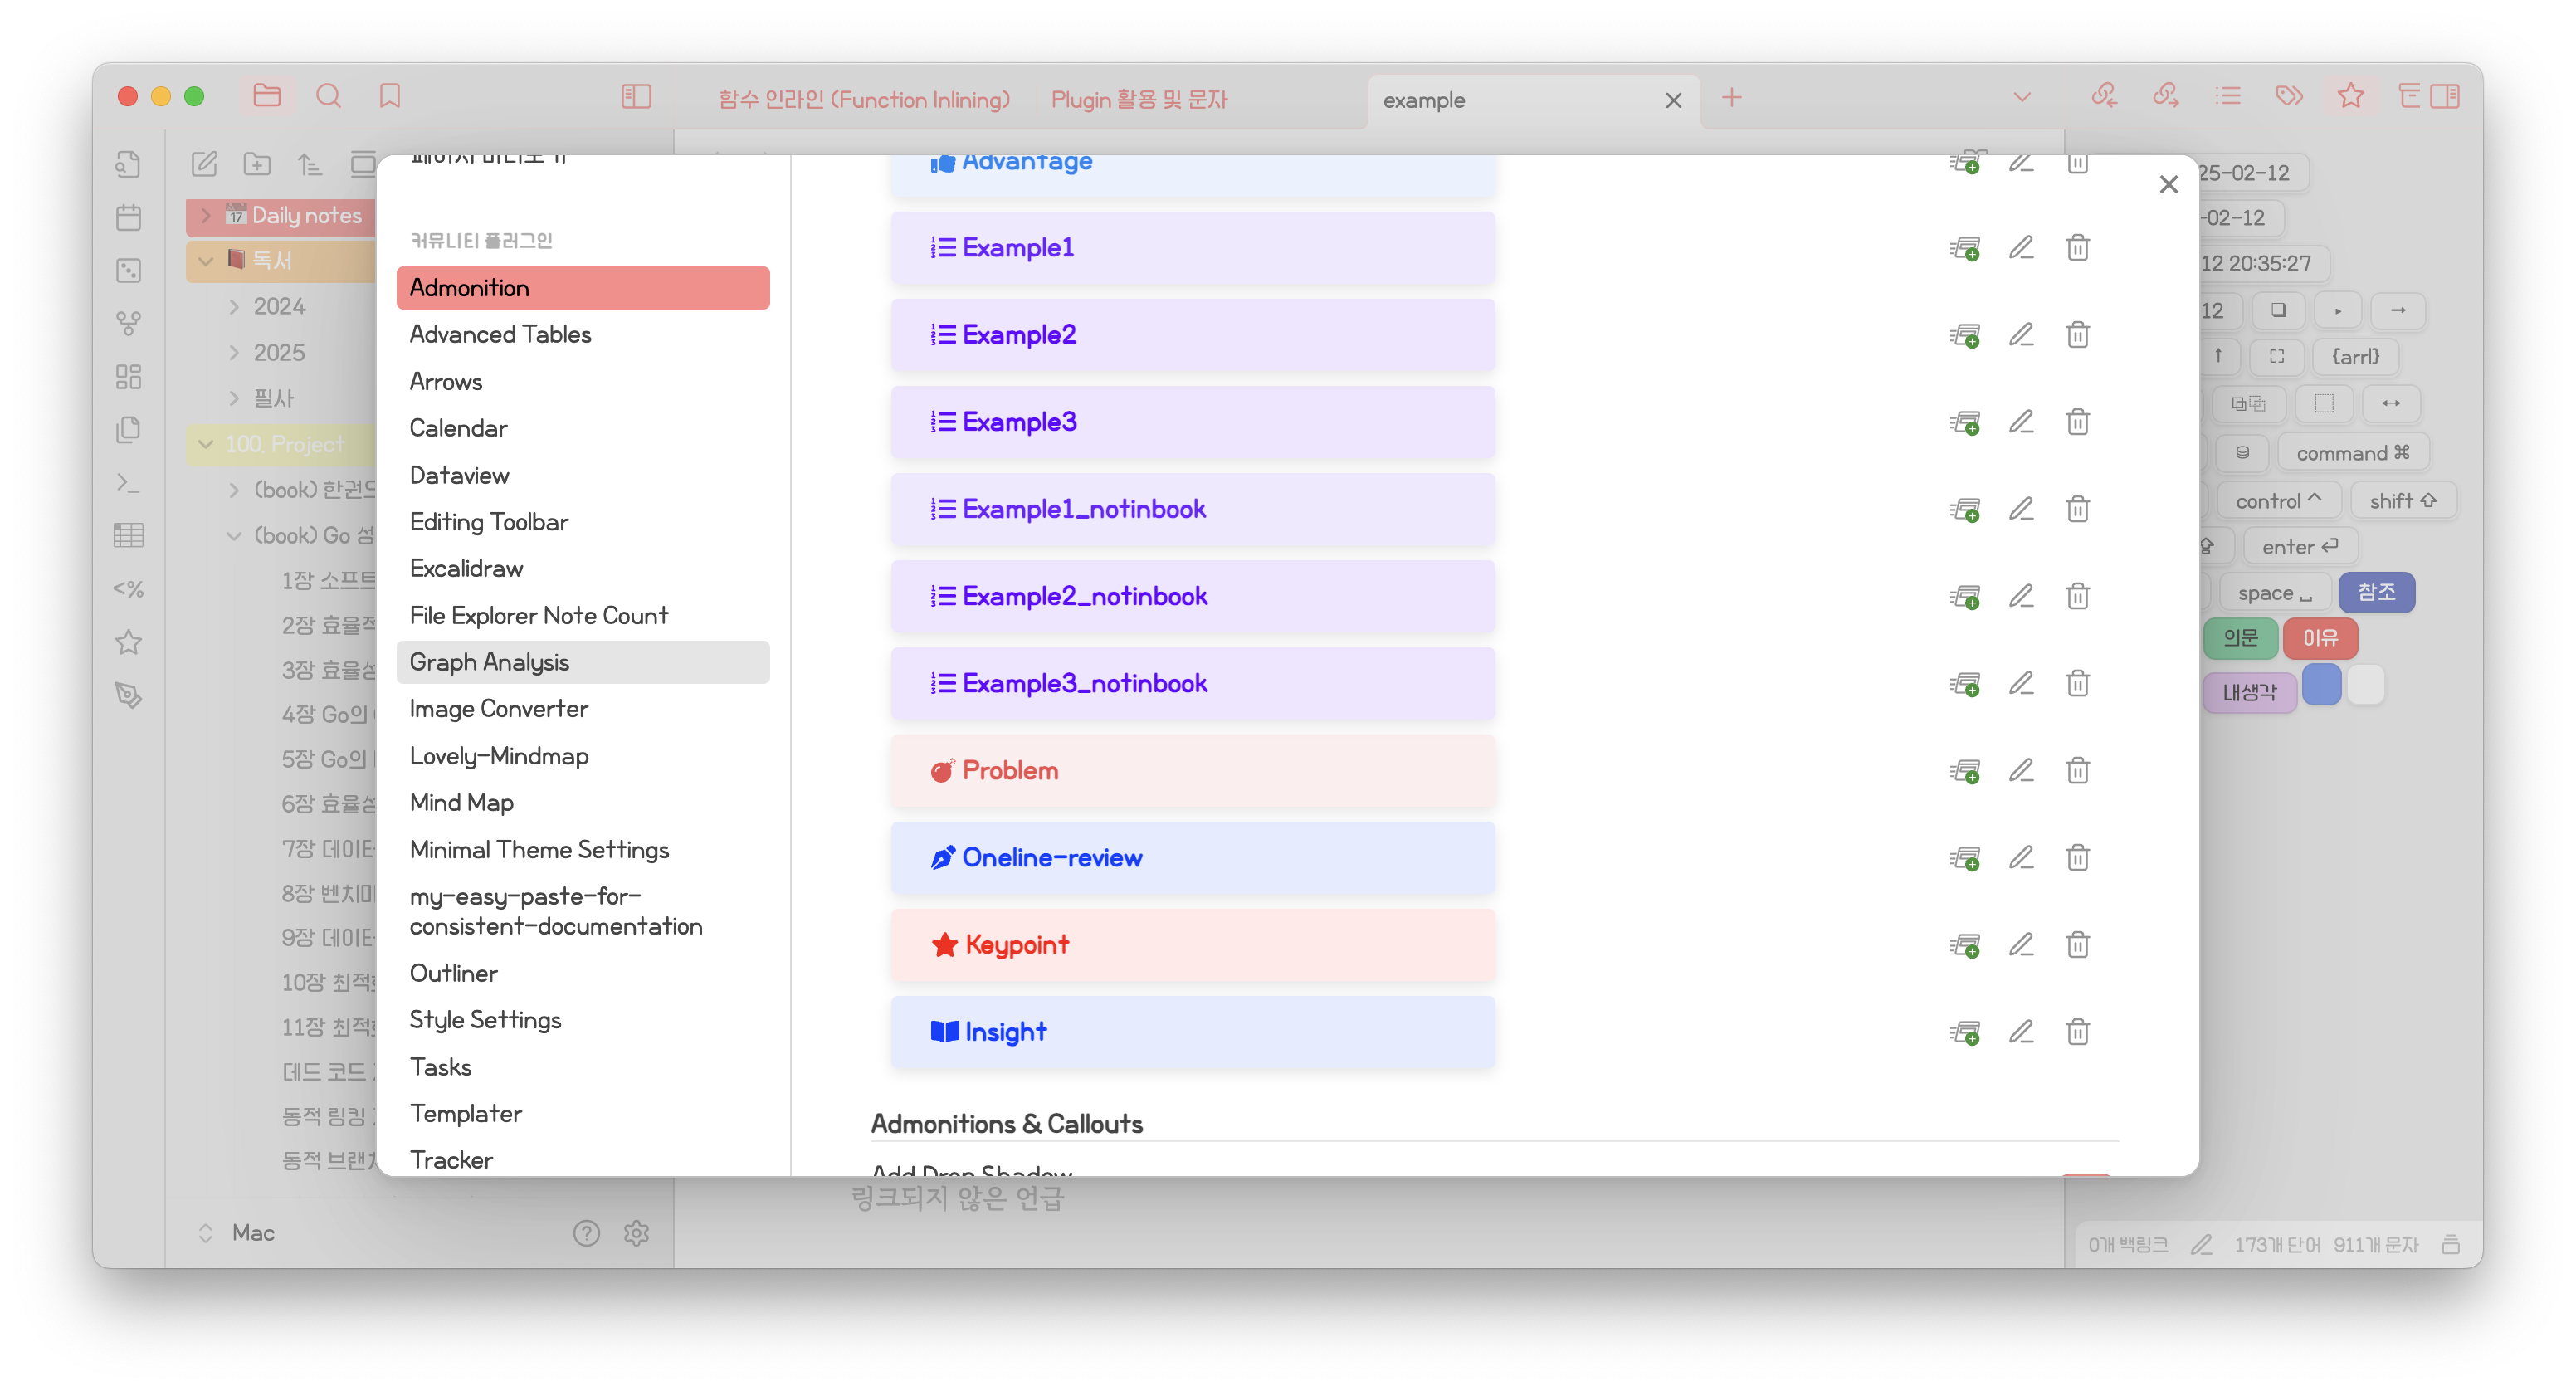This screenshot has width=2576, height=1391.
Task: Click the templater <% ribbon icon
Action: (x=129, y=589)
